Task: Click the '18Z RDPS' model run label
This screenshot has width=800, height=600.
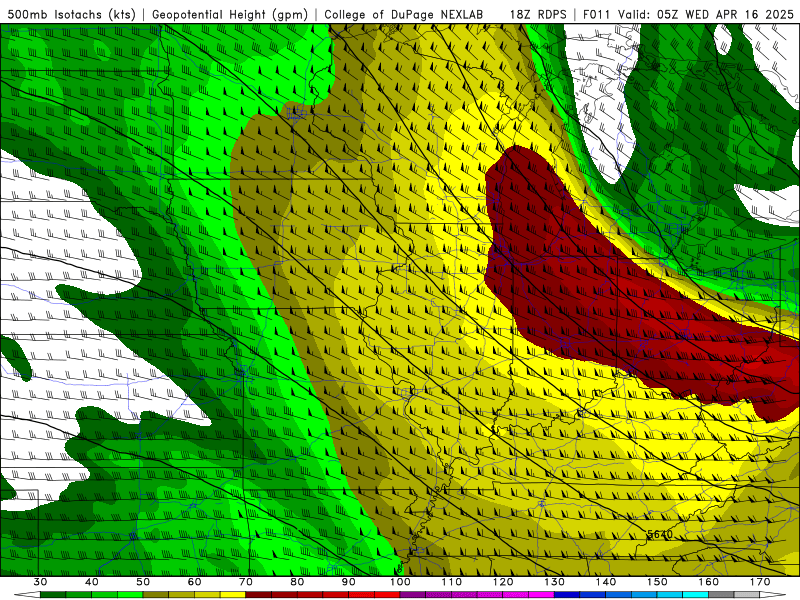Action: [538, 14]
